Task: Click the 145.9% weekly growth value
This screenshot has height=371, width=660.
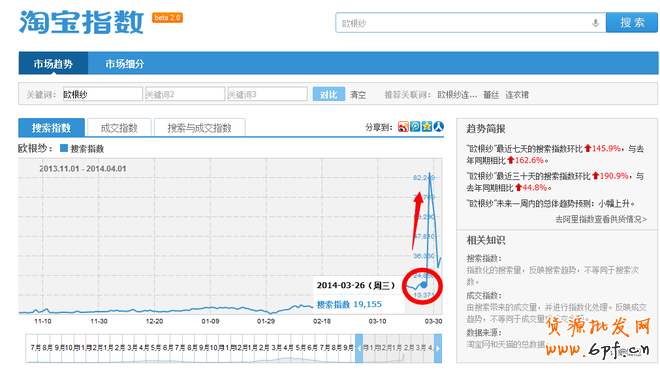Action: point(606,148)
